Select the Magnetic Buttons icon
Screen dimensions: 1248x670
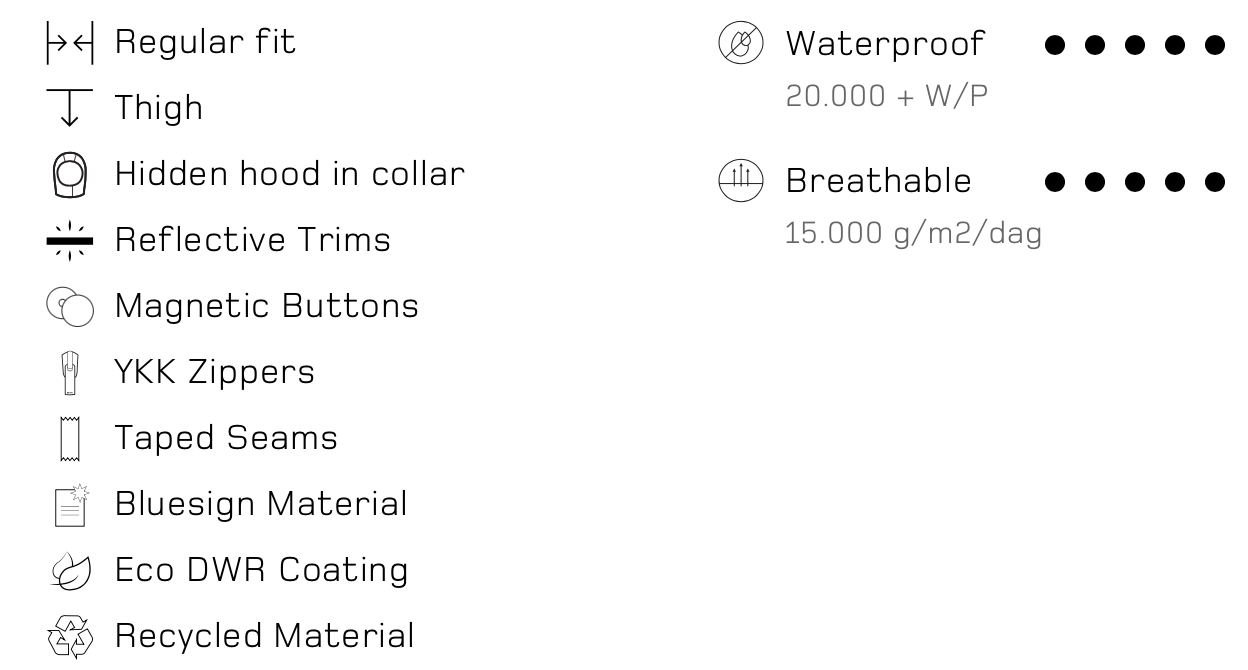[70, 307]
